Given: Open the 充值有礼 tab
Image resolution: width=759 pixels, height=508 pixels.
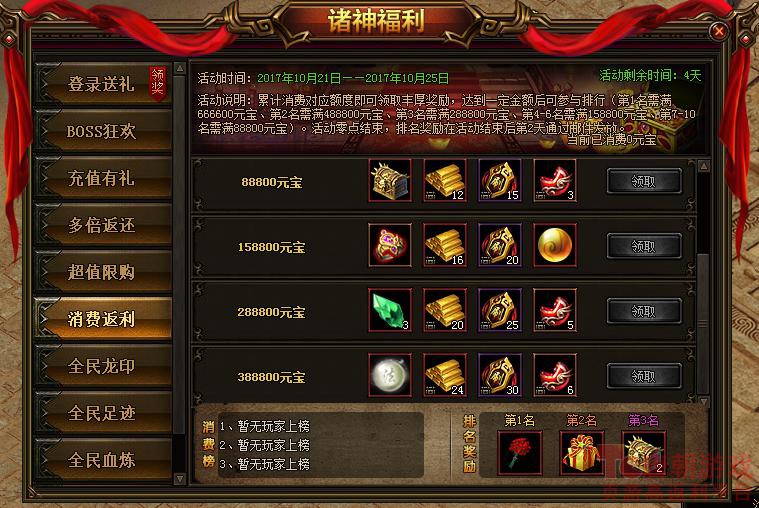Looking at the screenshot, I should click(x=103, y=178).
